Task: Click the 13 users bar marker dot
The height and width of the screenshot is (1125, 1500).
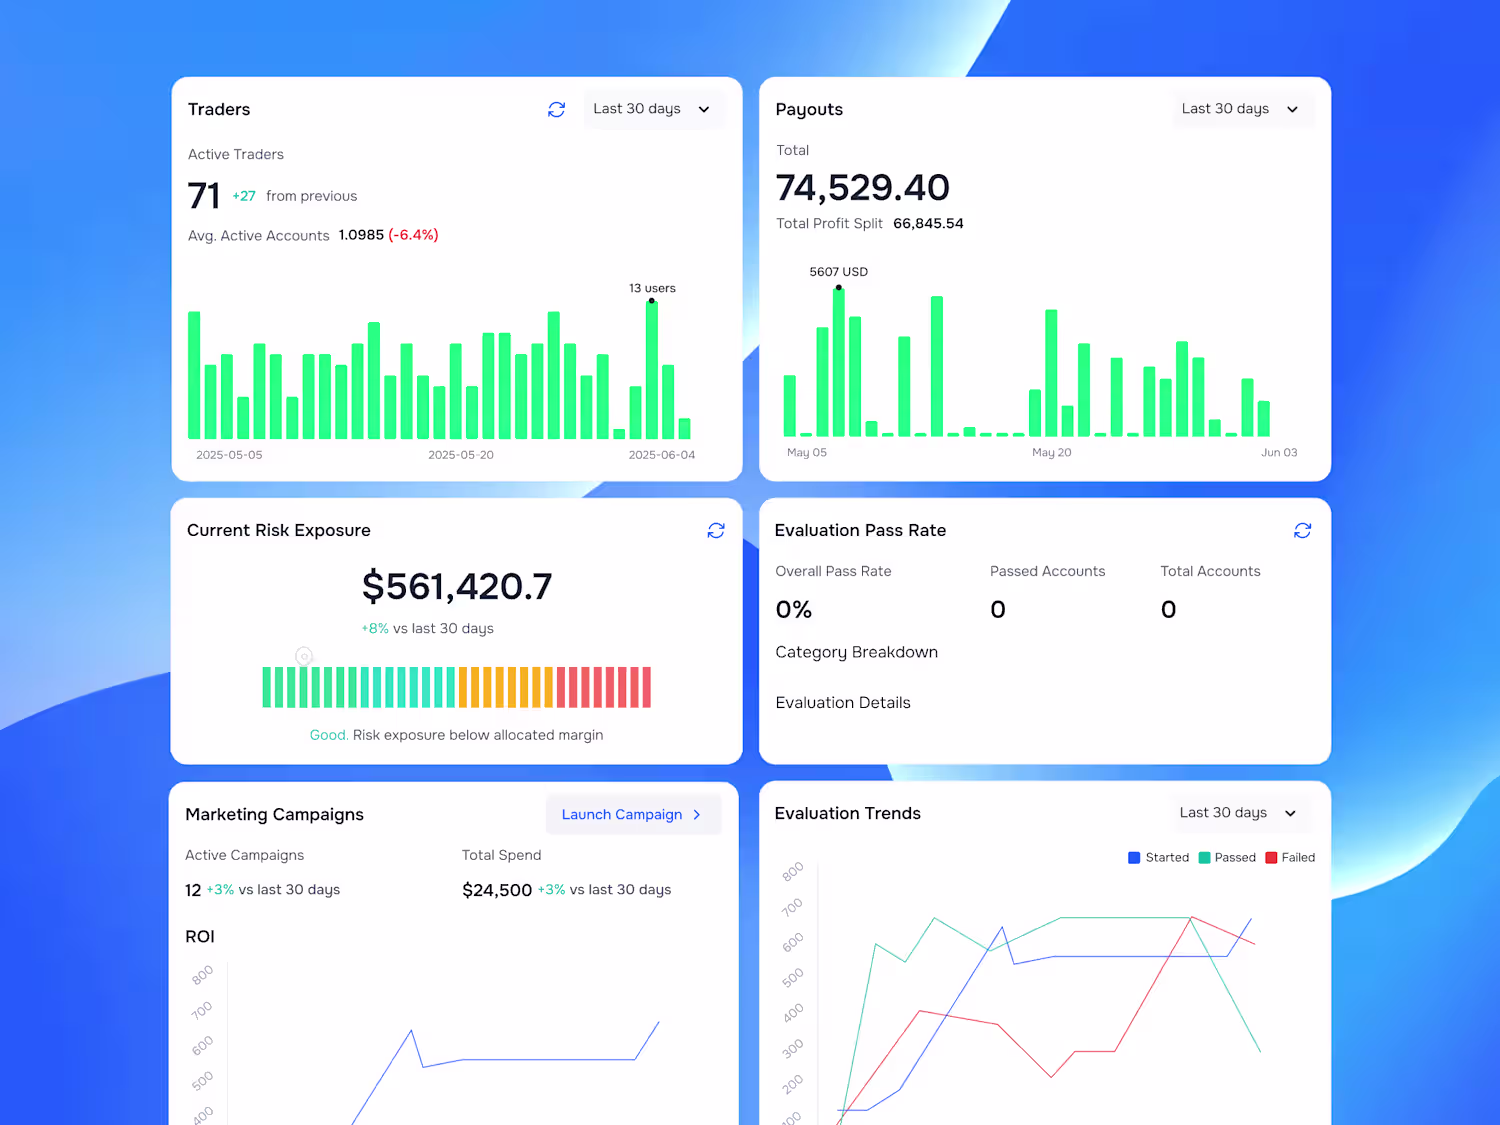Action: pos(652,301)
